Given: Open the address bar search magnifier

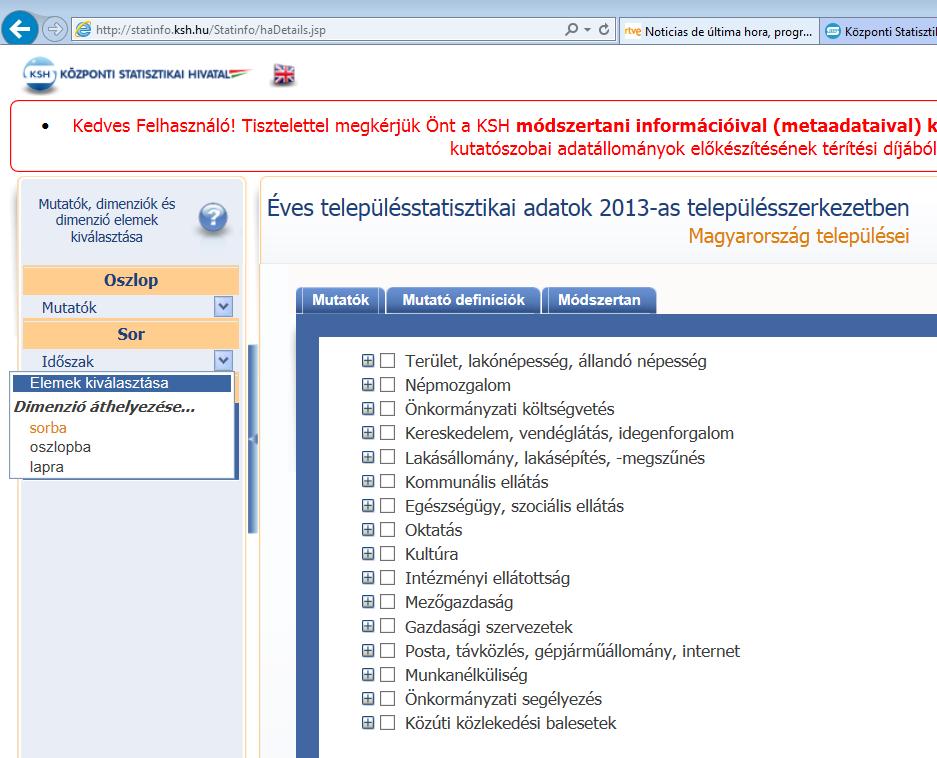Looking at the screenshot, I should [x=572, y=29].
